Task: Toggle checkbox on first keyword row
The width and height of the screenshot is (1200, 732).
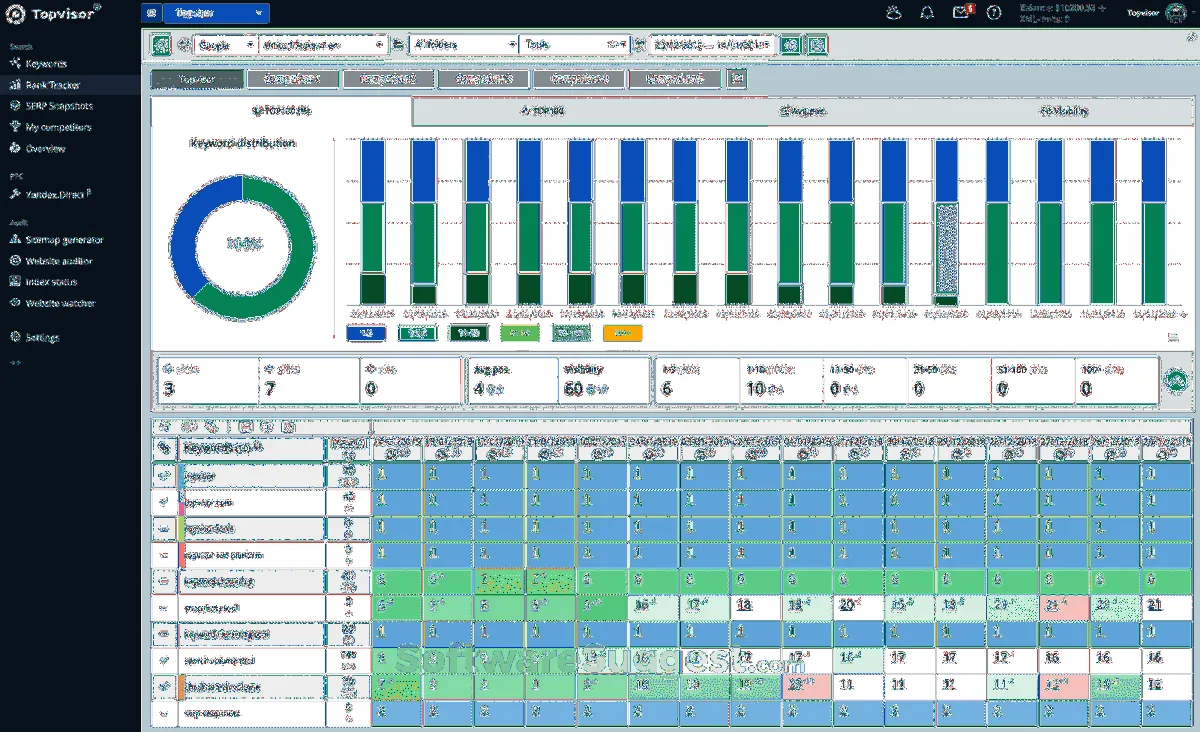Action: tap(164, 476)
